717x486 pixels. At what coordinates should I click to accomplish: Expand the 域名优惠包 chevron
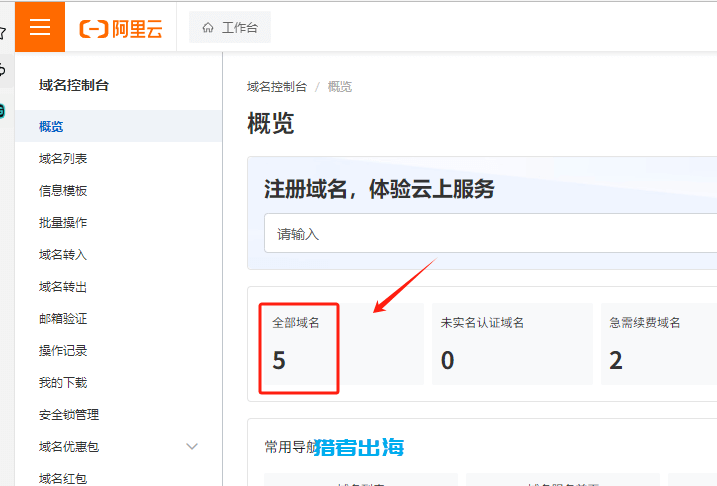(x=192, y=447)
